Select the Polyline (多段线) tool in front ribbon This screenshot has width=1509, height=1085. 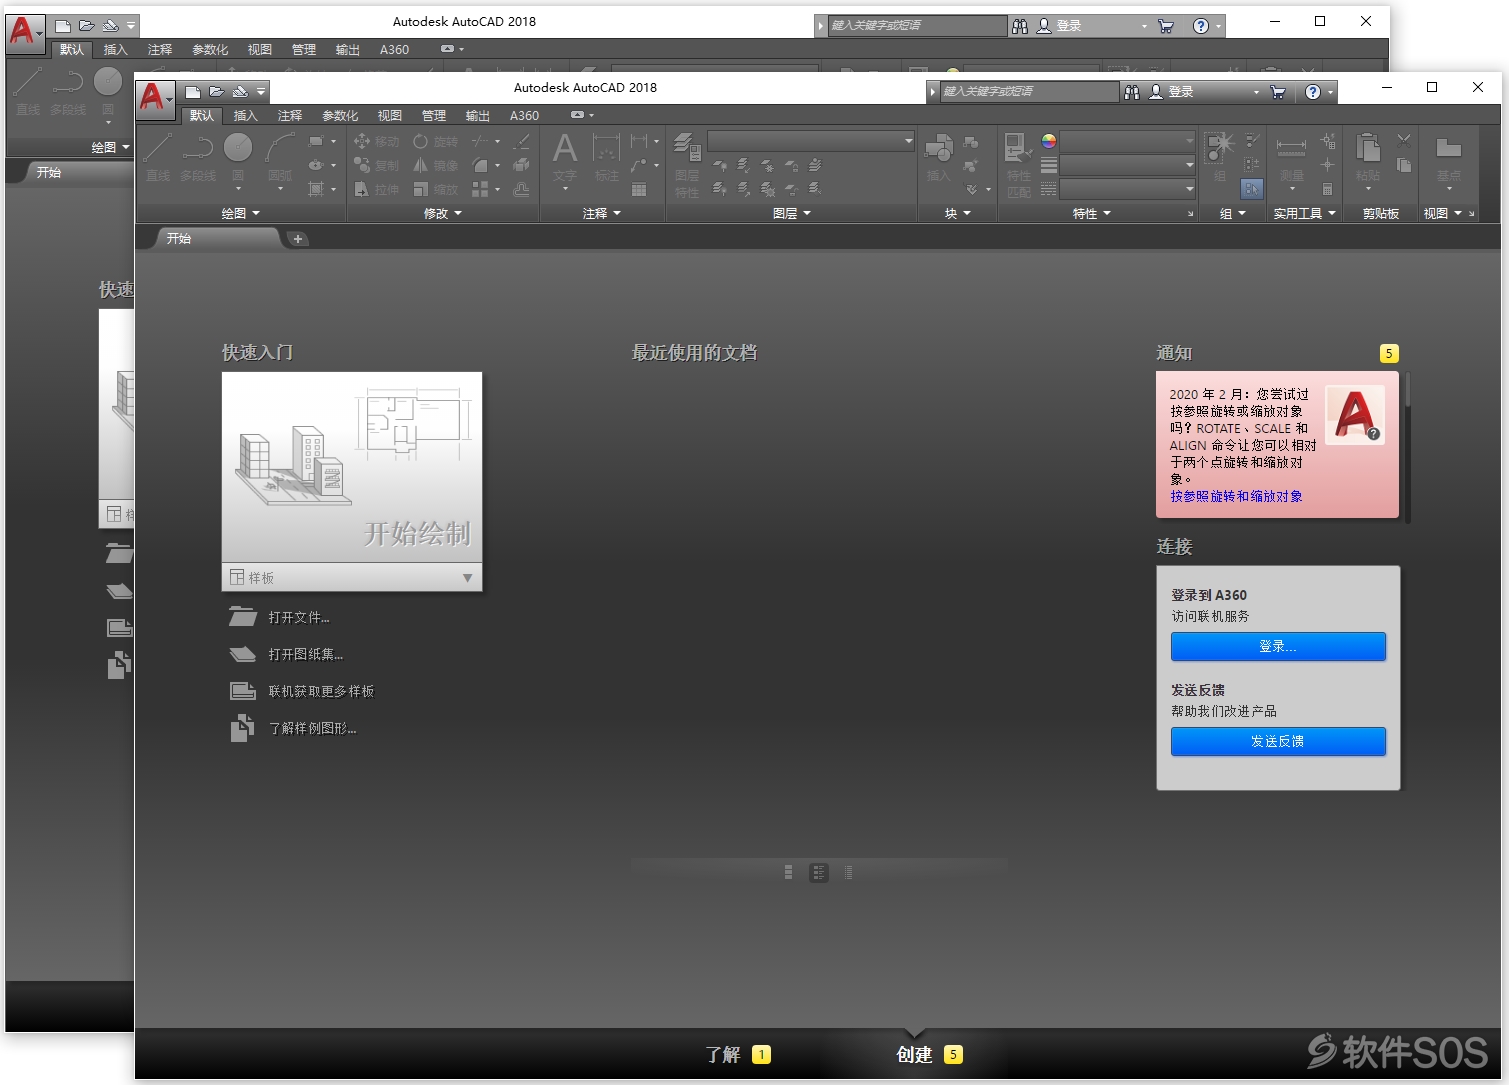[197, 157]
